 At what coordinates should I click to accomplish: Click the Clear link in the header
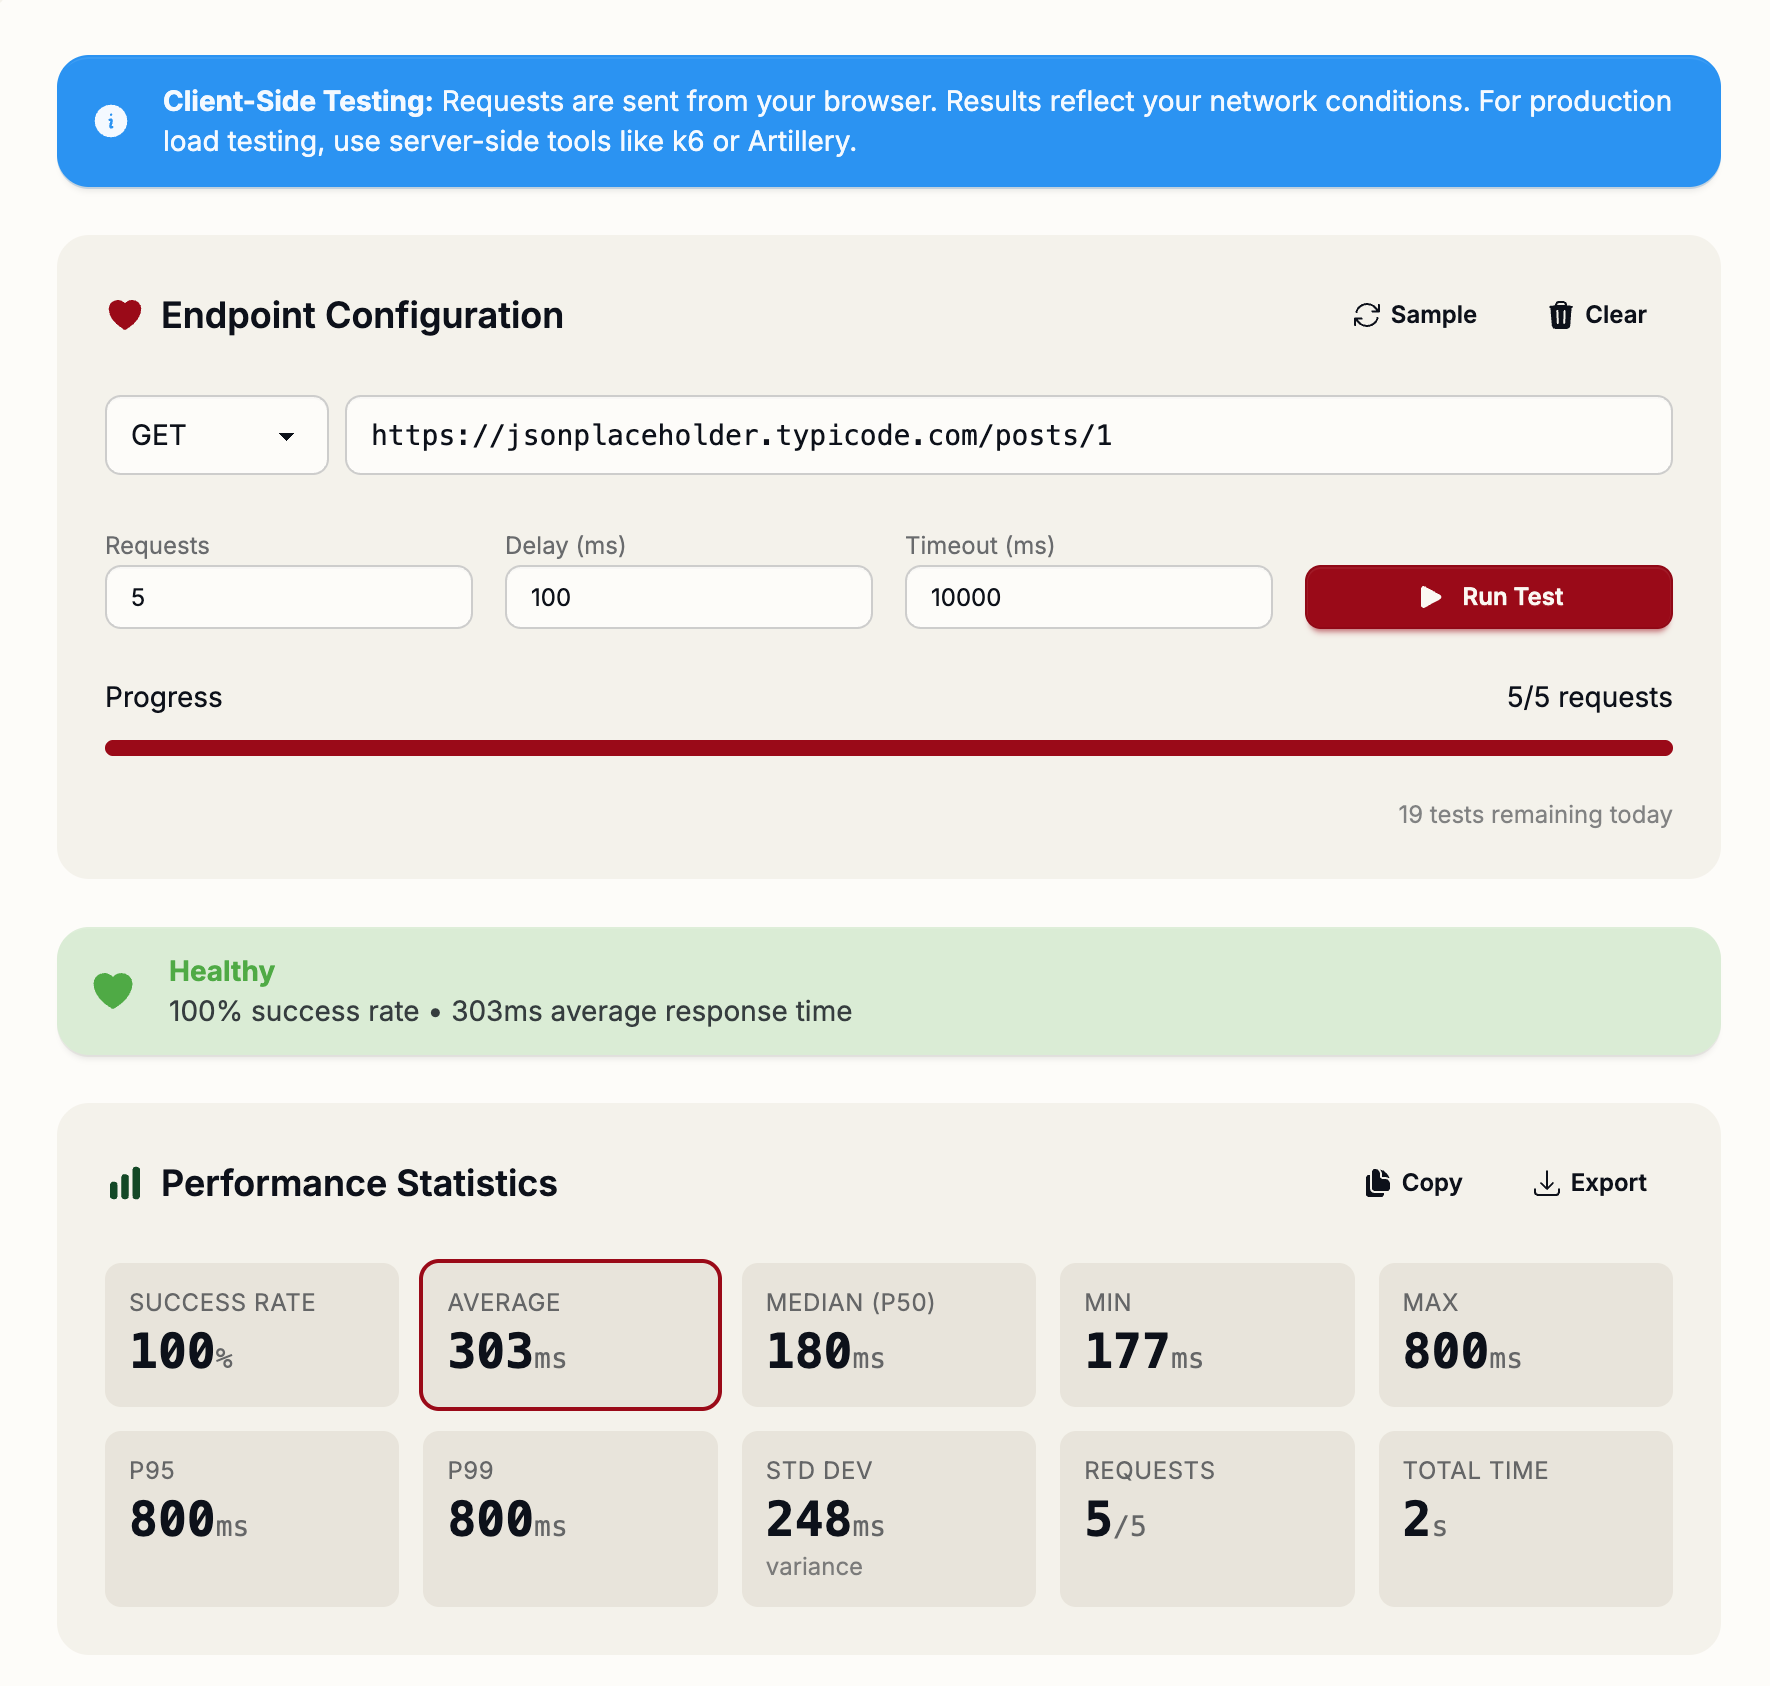[x=1614, y=314]
